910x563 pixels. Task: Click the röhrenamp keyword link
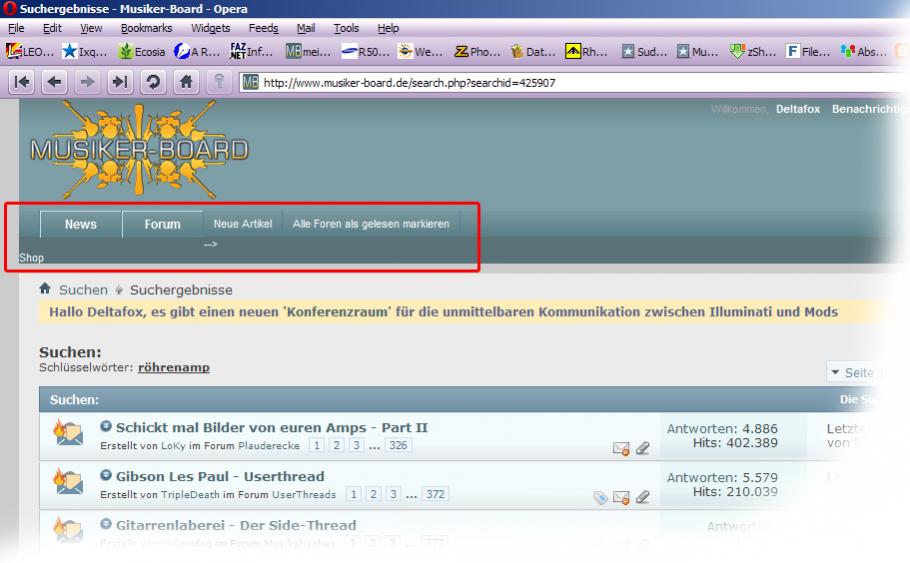click(x=174, y=367)
